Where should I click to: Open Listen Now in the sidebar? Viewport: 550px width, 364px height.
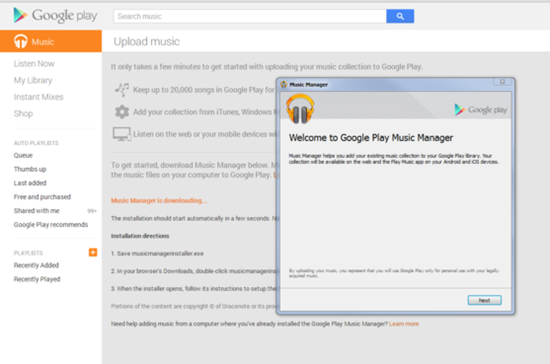[x=34, y=64]
